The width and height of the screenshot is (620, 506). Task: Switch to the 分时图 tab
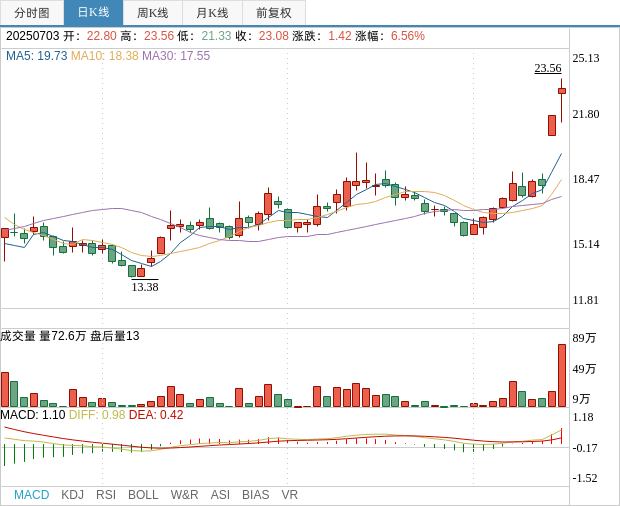32,13
